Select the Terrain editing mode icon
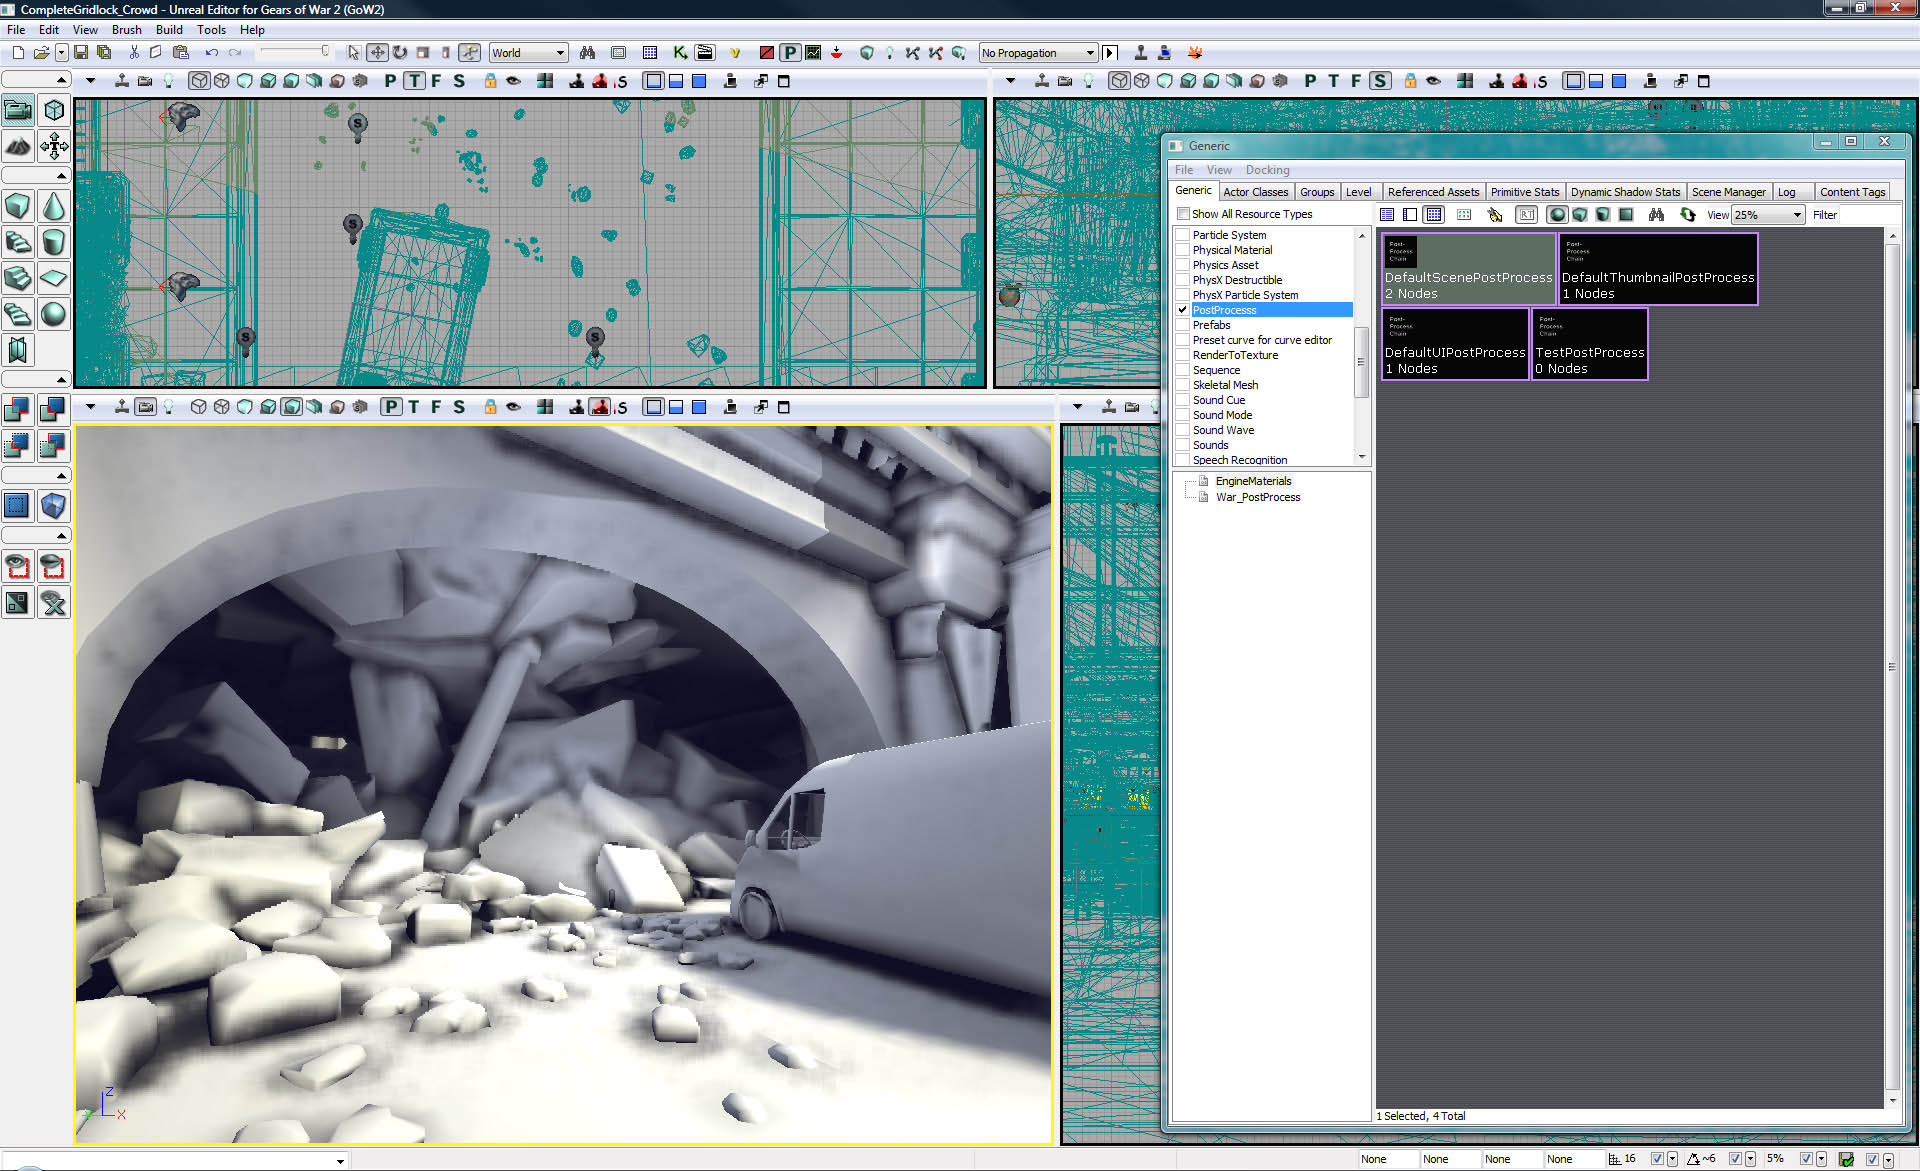 pos(18,147)
